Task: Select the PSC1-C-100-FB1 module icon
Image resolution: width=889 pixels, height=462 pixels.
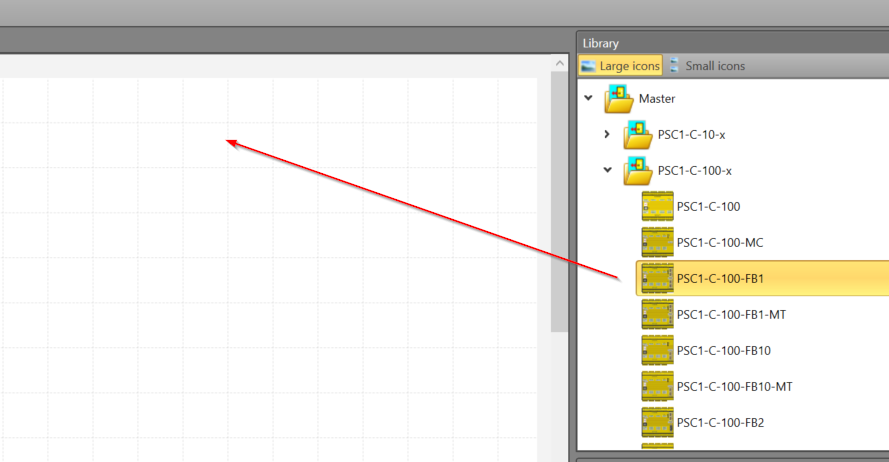Action: [x=658, y=278]
